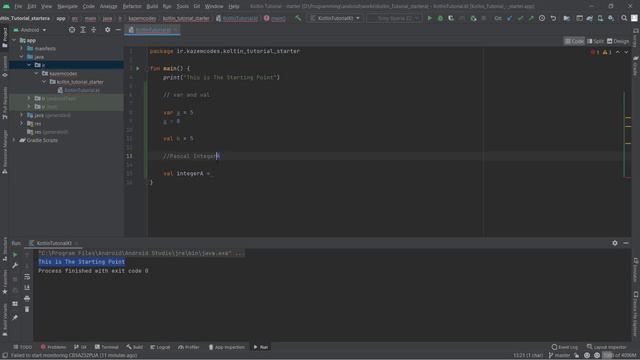Select KotlinTutorial.kt file in tree
Screen dimensions: 640x360
coord(79,90)
